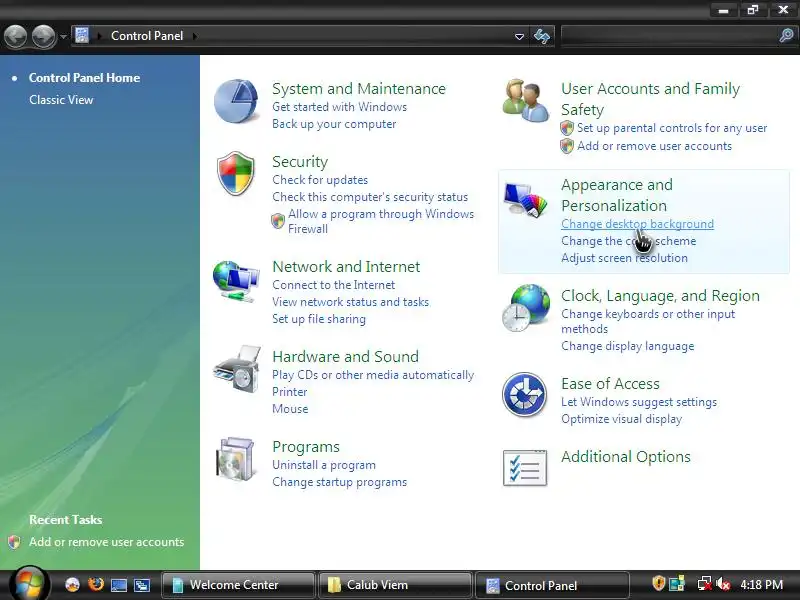Open the Network and Internet globe icon
The image size is (800, 600).
(236, 282)
